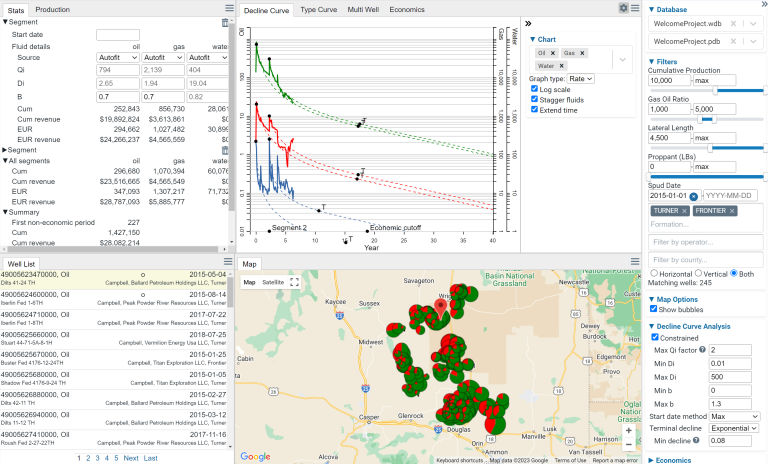This screenshot has width=768, height=464.
Task: Open the Terminal decline Exponential dropdown
Action: pyautogui.click(x=734, y=428)
